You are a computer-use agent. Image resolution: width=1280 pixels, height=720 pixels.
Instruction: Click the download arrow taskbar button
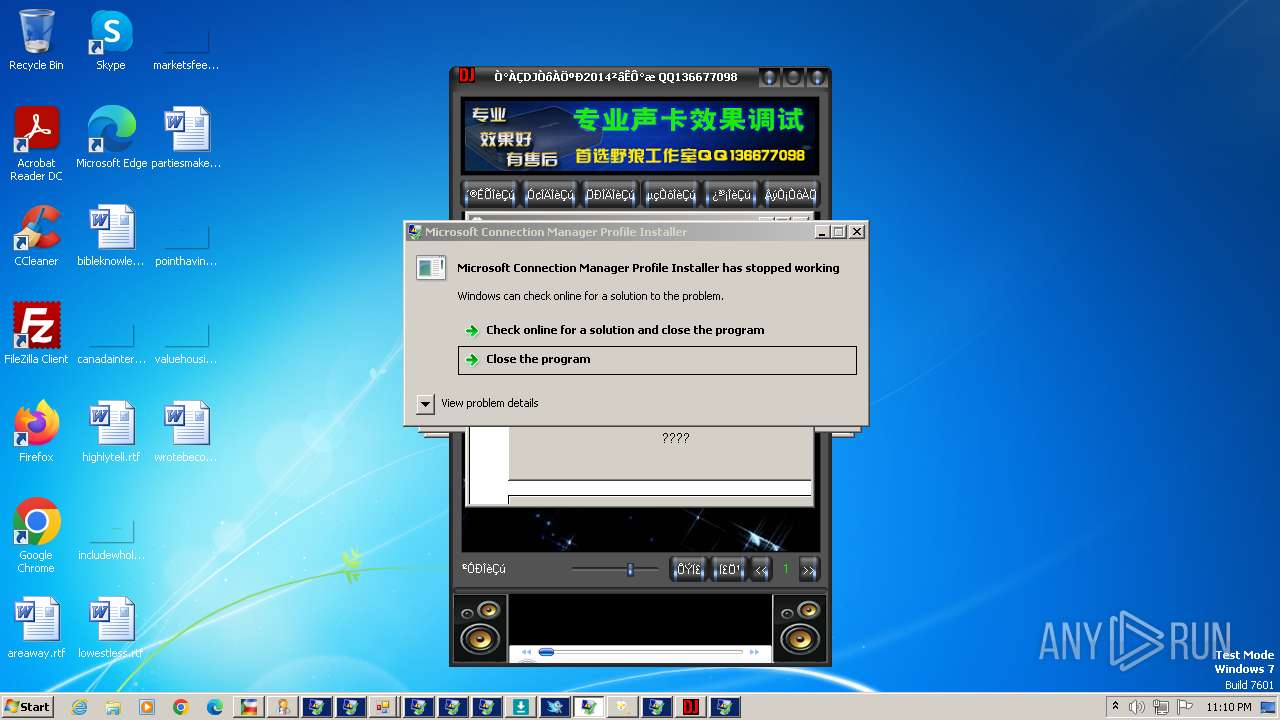point(521,707)
